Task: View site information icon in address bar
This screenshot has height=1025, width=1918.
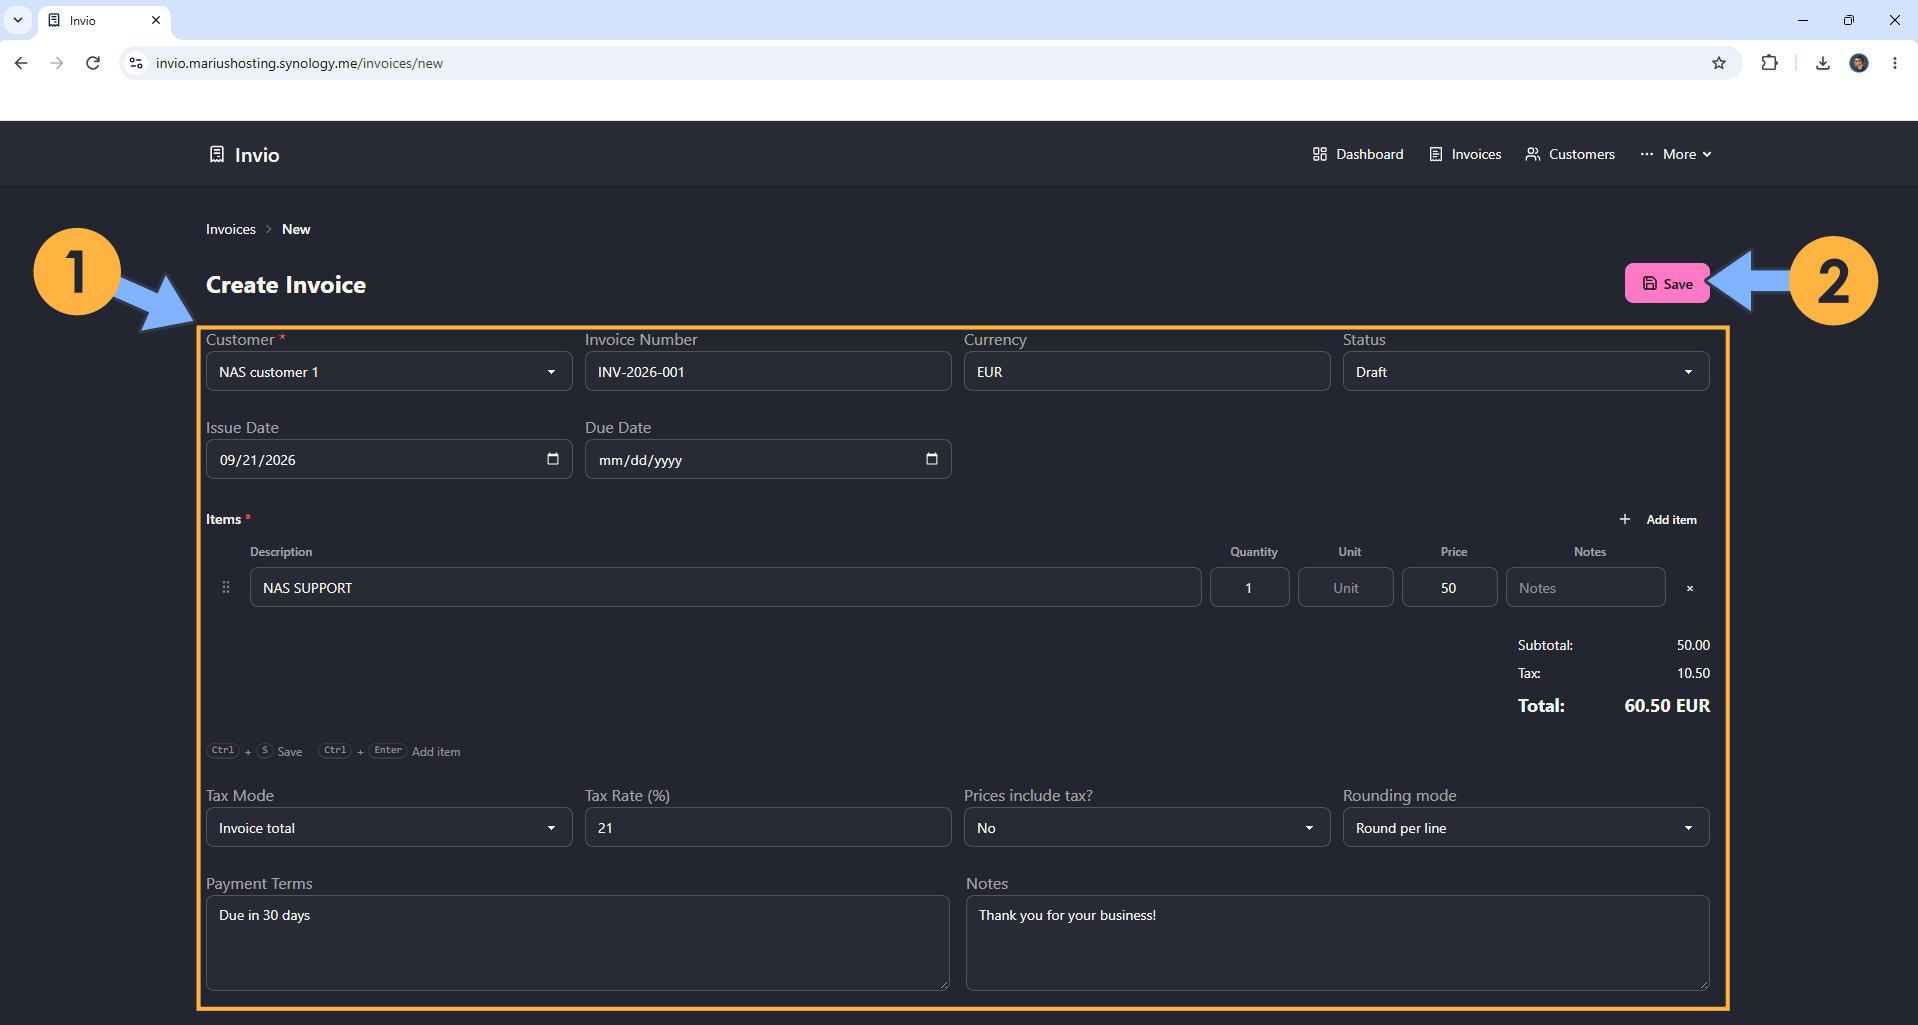Action: 137,63
